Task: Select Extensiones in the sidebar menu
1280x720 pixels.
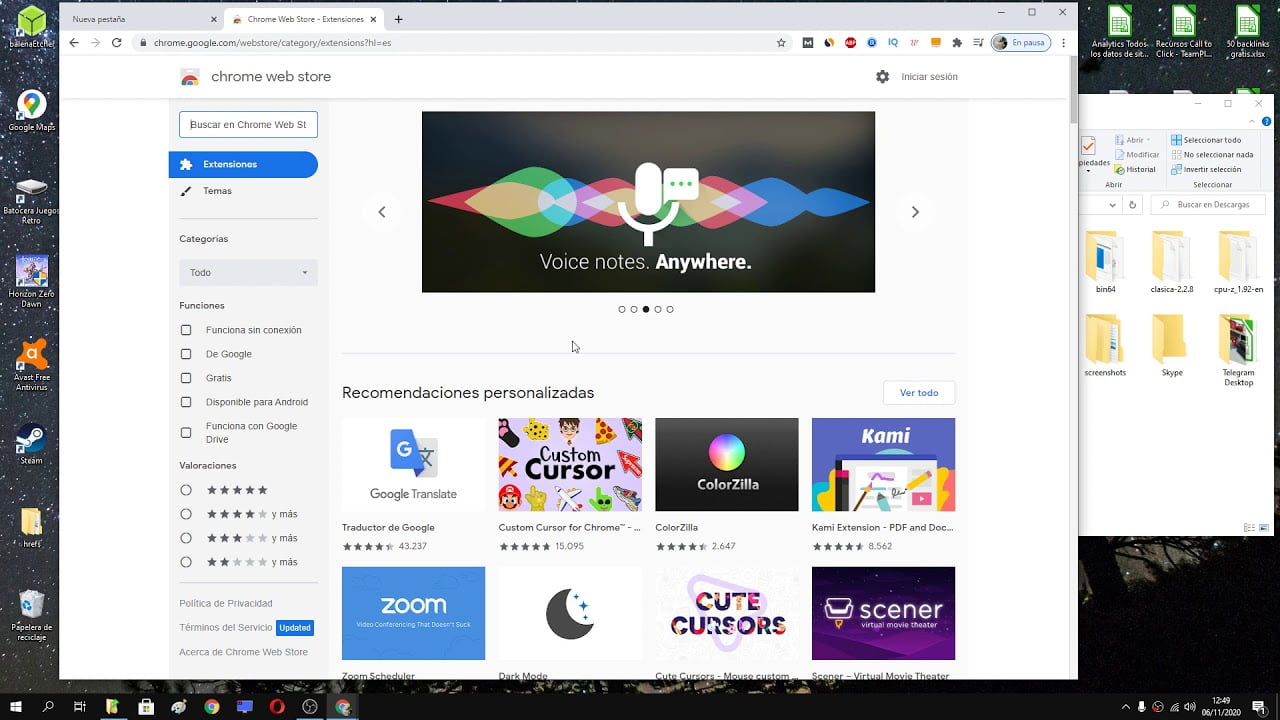Action: pos(230,164)
